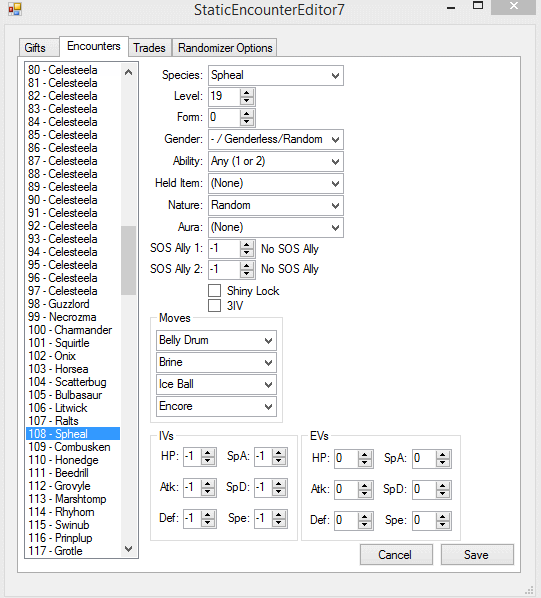Click the encounter list scroll up arrow

pos(128,72)
